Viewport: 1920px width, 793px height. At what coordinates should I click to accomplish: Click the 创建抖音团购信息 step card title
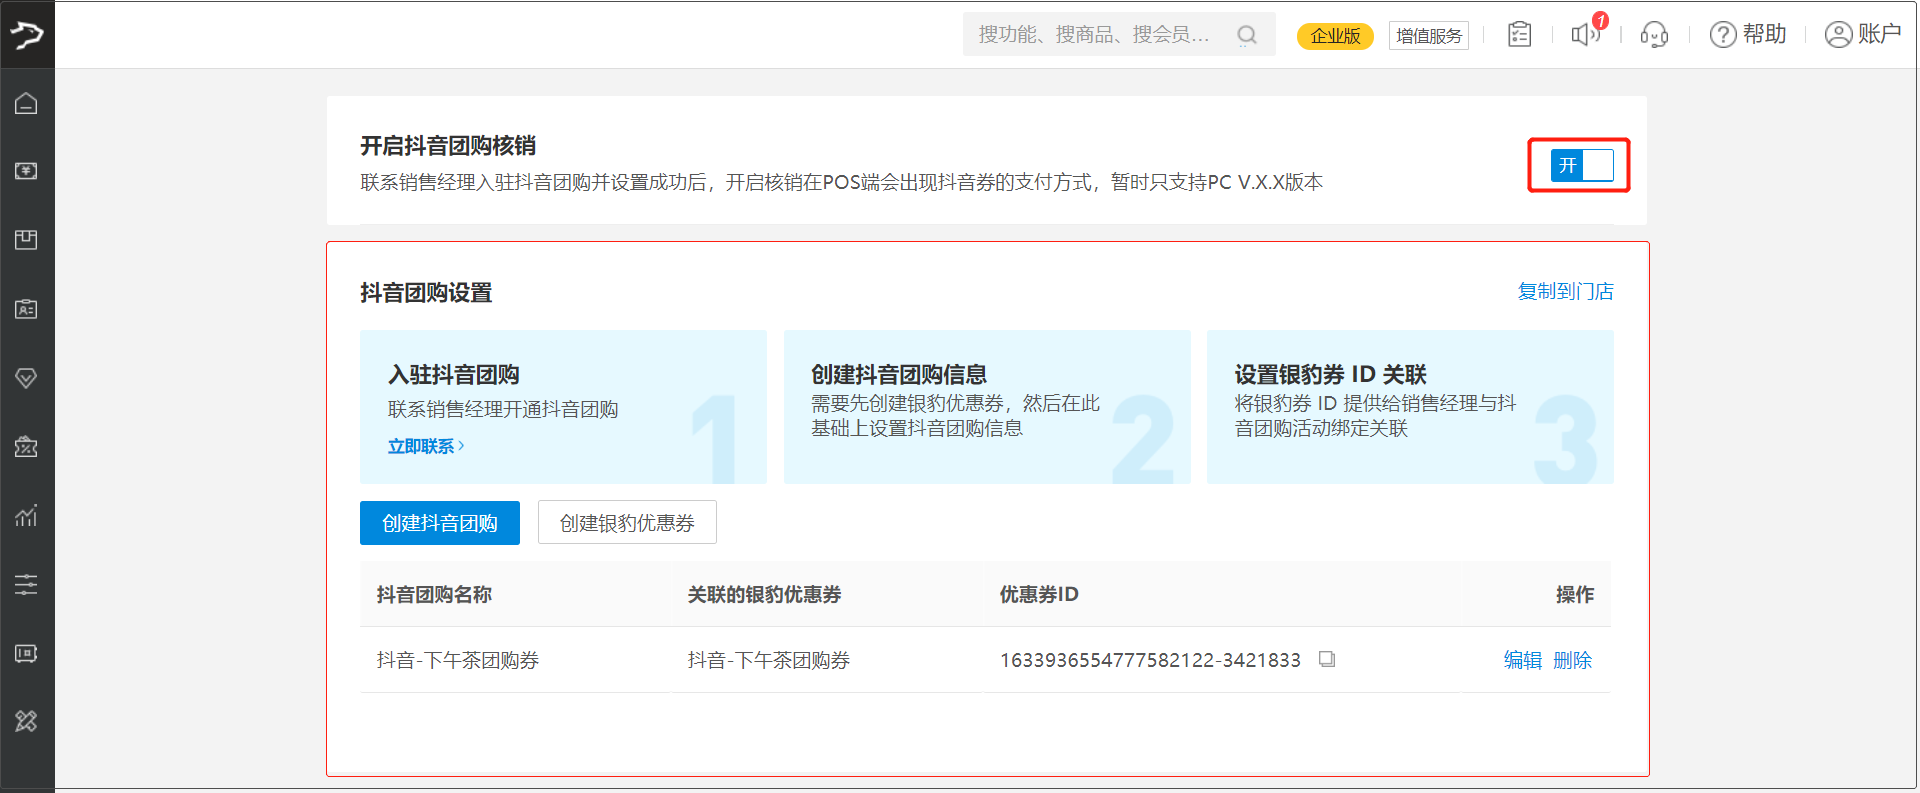[899, 375]
